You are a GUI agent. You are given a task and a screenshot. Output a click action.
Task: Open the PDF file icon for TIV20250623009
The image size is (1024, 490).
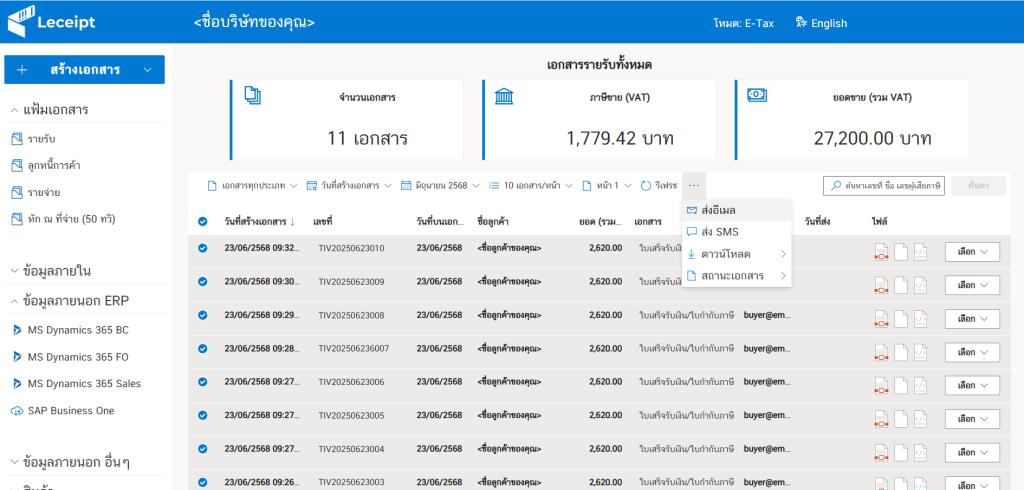pos(882,286)
